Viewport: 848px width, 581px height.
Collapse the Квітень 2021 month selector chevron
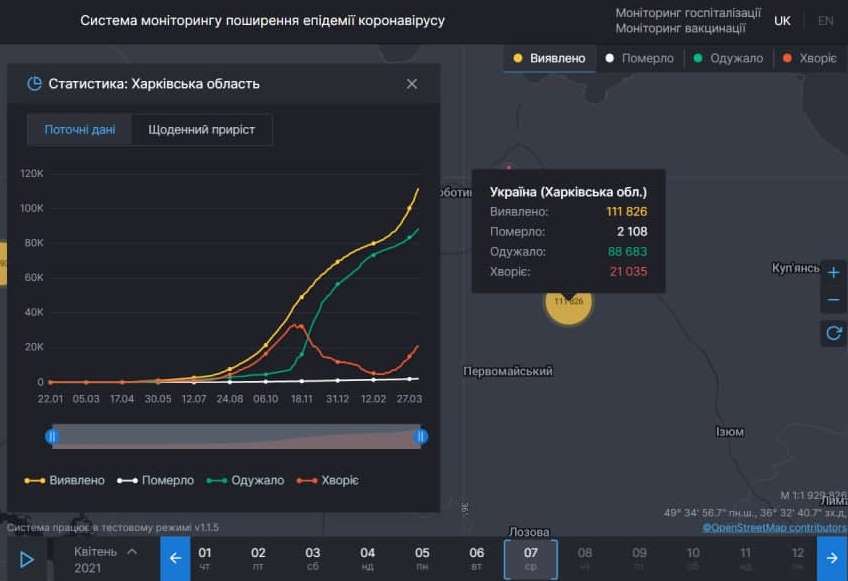132,549
